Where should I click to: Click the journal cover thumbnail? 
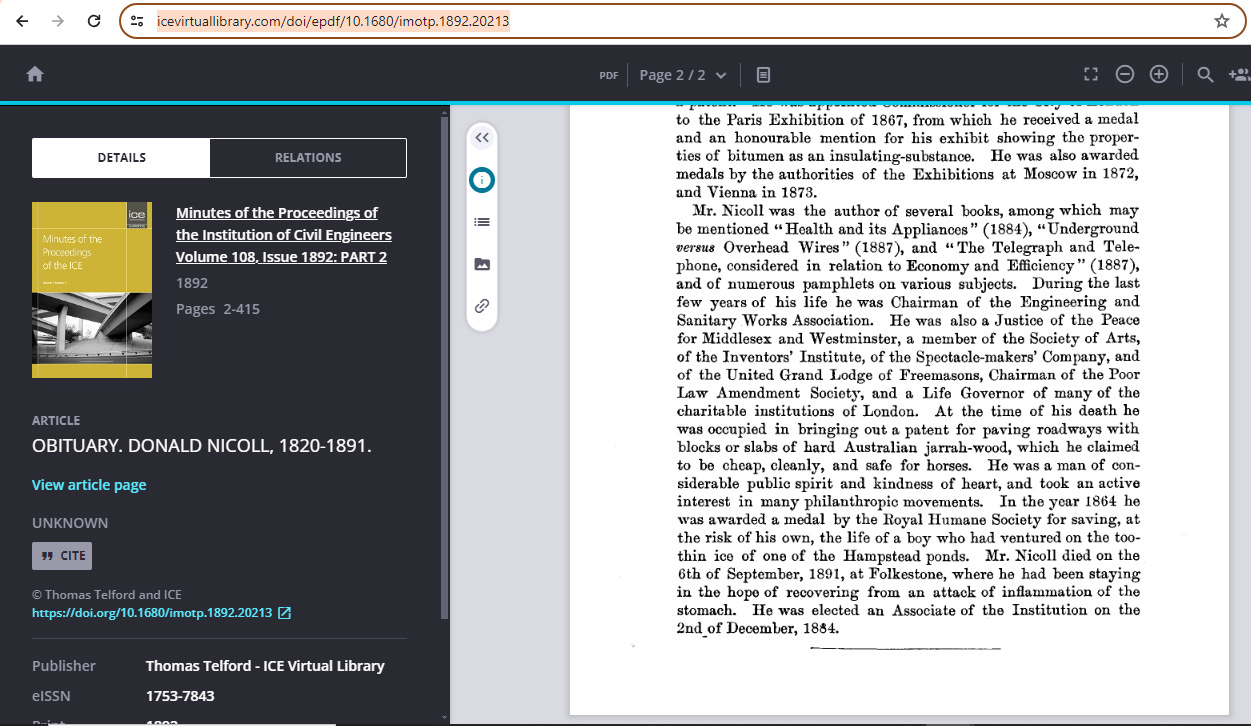click(x=92, y=290)
